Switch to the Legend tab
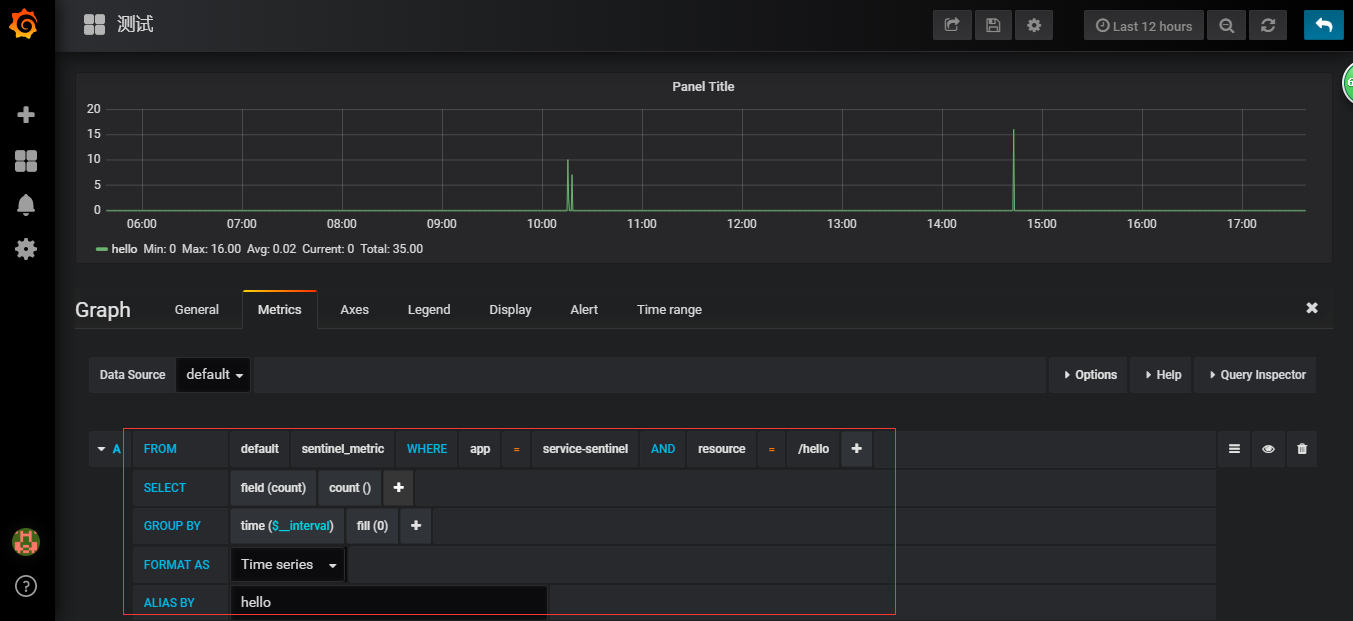The width and height of the screenshot is (1353, 621). (428, 309)
